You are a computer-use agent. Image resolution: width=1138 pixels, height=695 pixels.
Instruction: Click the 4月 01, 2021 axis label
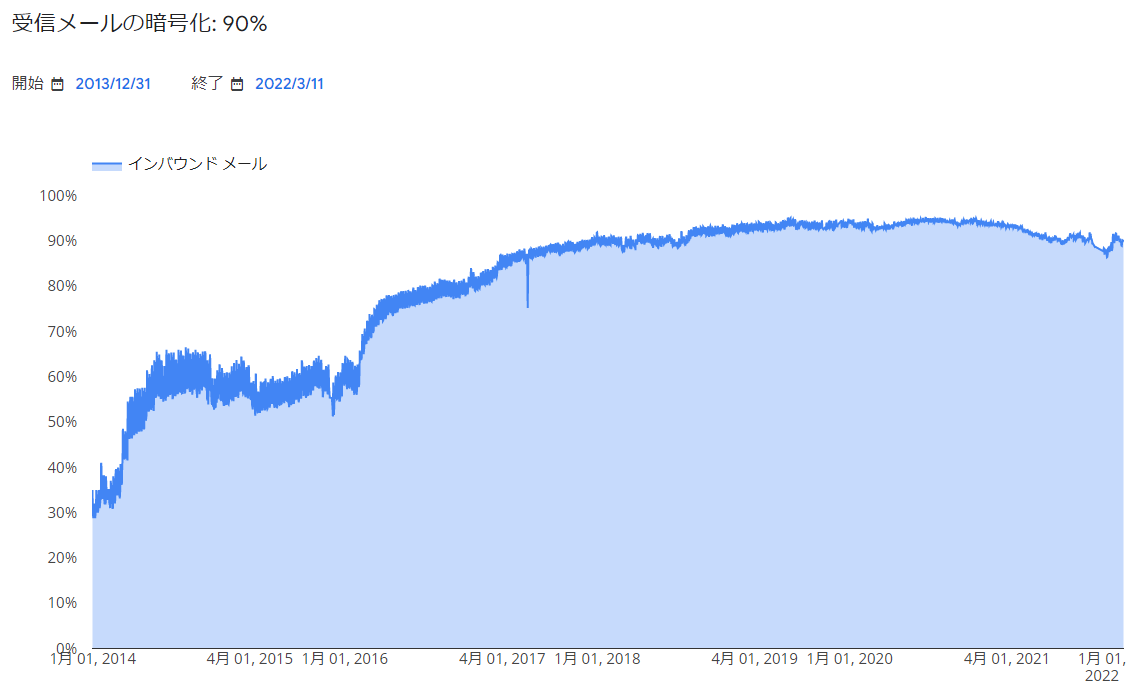(x=1007, y=659)
